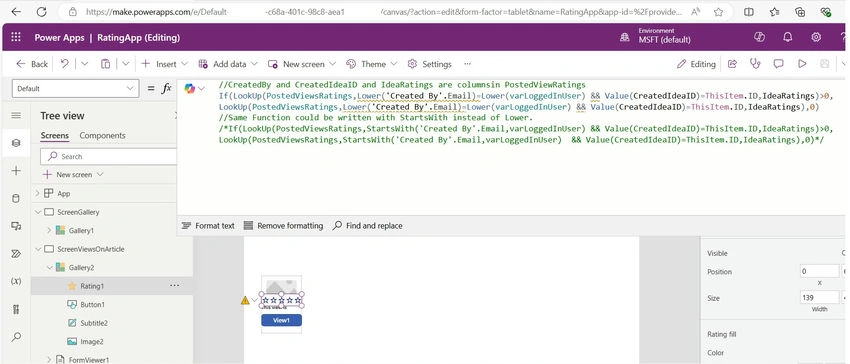Open the Copilot icon in purple header
This screenshot has height=364, width=850.
click(x=759, y=37)
